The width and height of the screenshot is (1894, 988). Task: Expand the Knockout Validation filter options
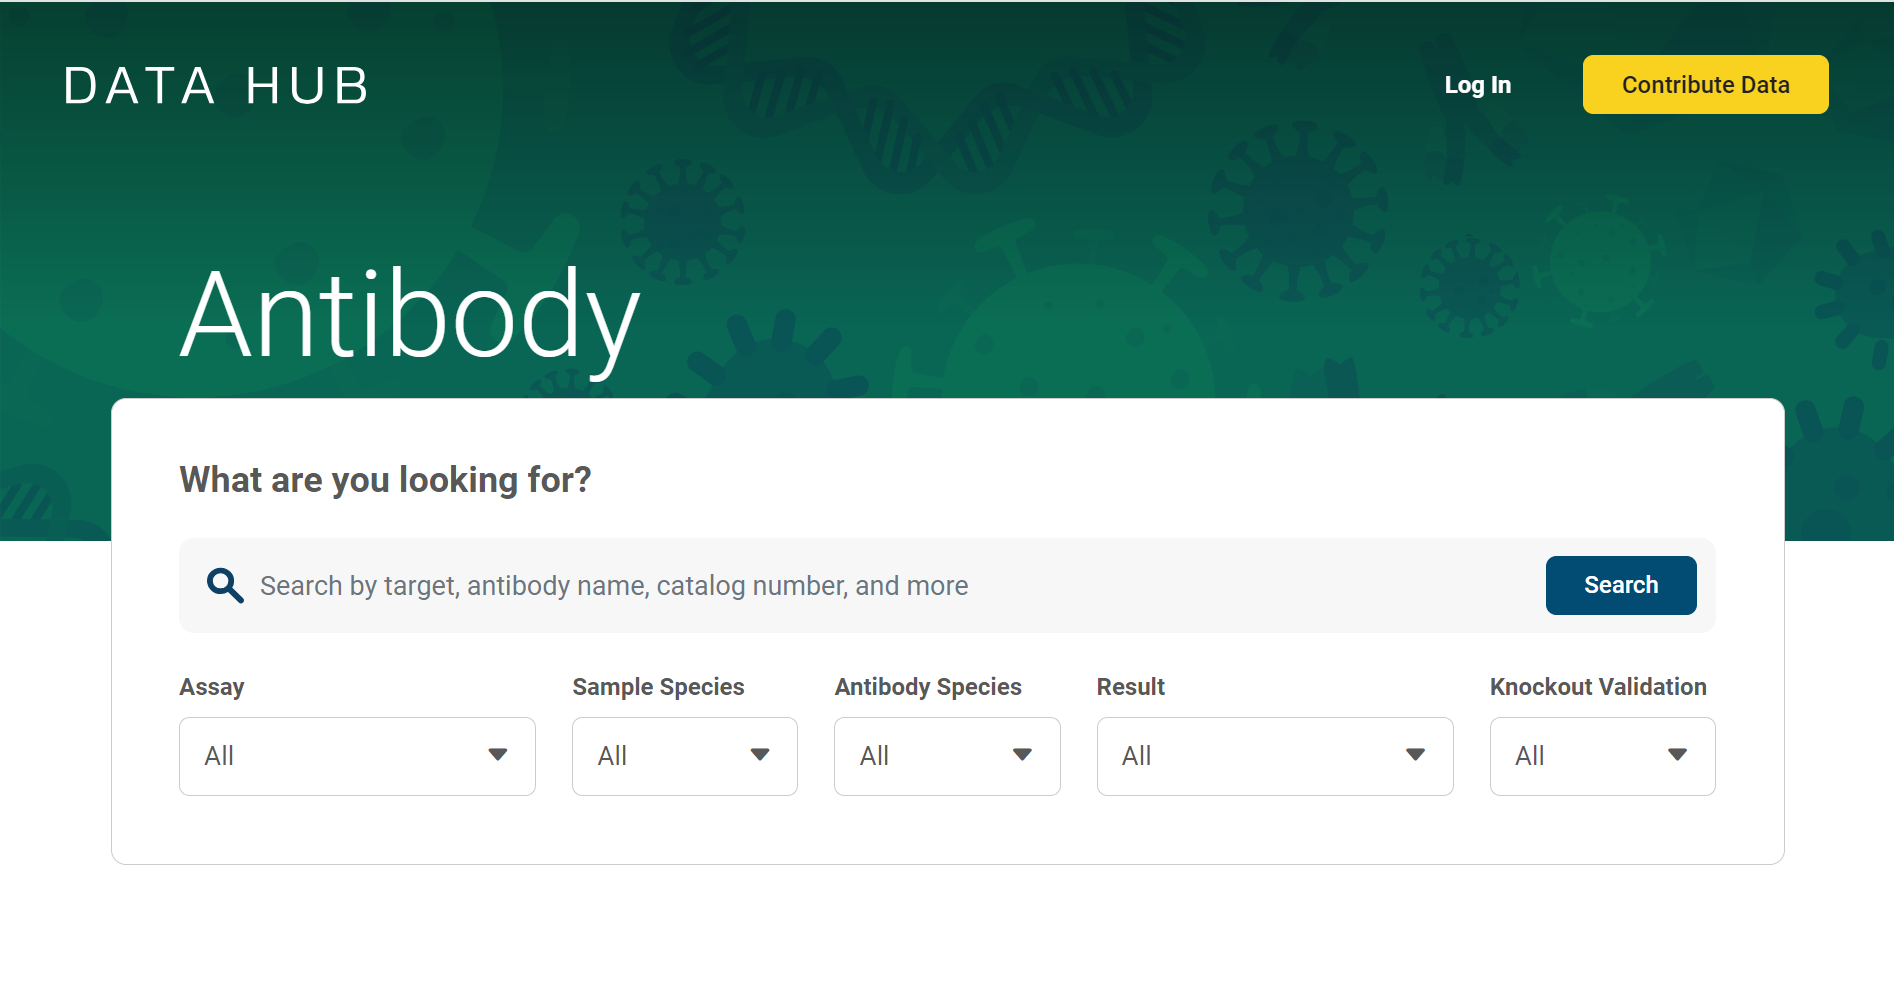[x=1601, y=756]
